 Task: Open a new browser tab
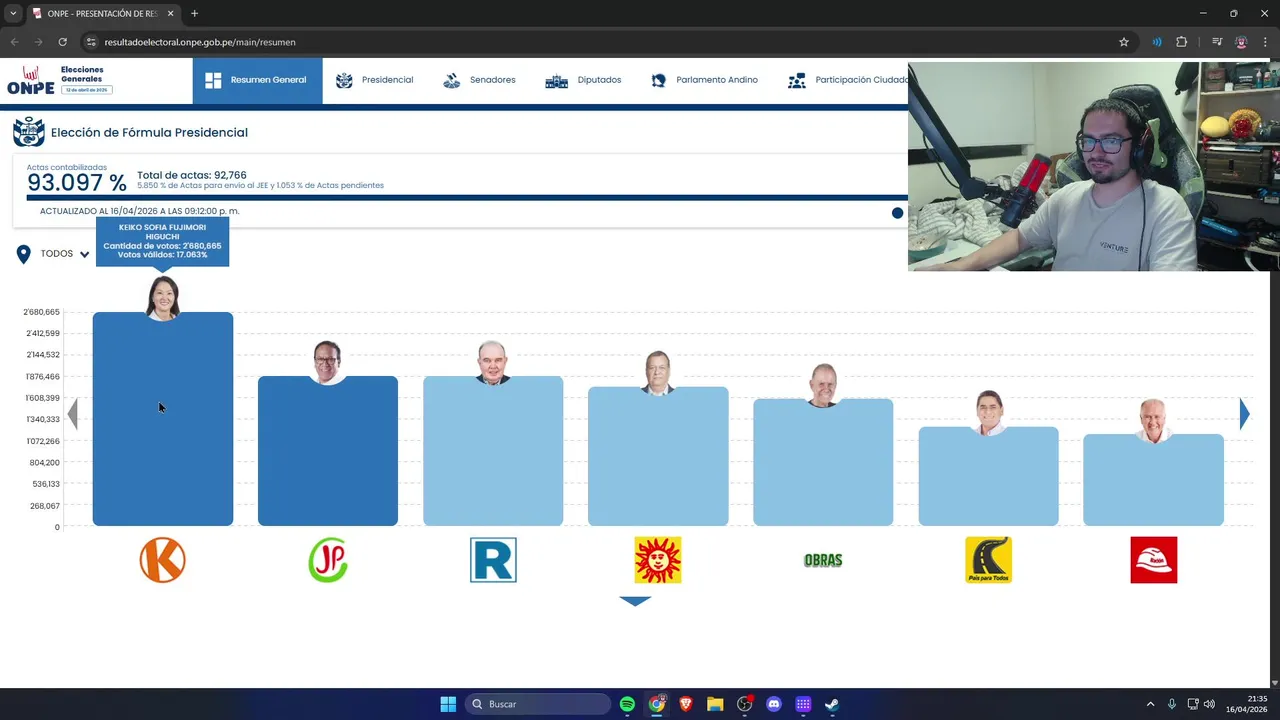pos(194,14)
